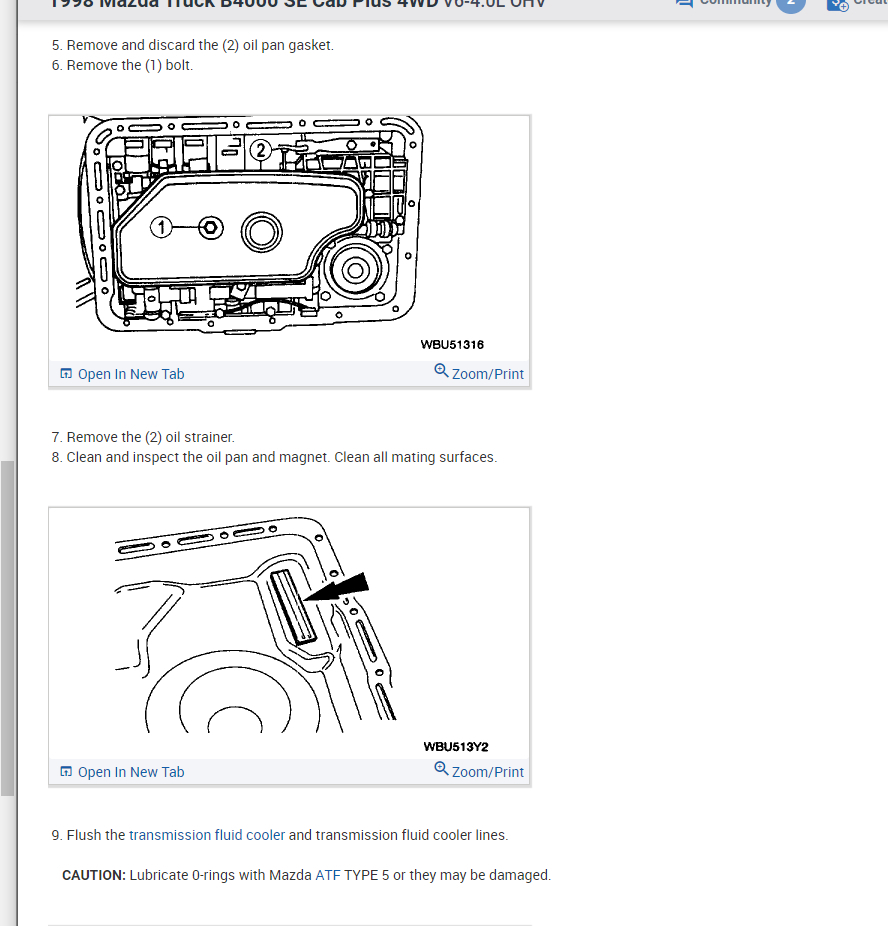Click the oil strainer diagram image

289,238
